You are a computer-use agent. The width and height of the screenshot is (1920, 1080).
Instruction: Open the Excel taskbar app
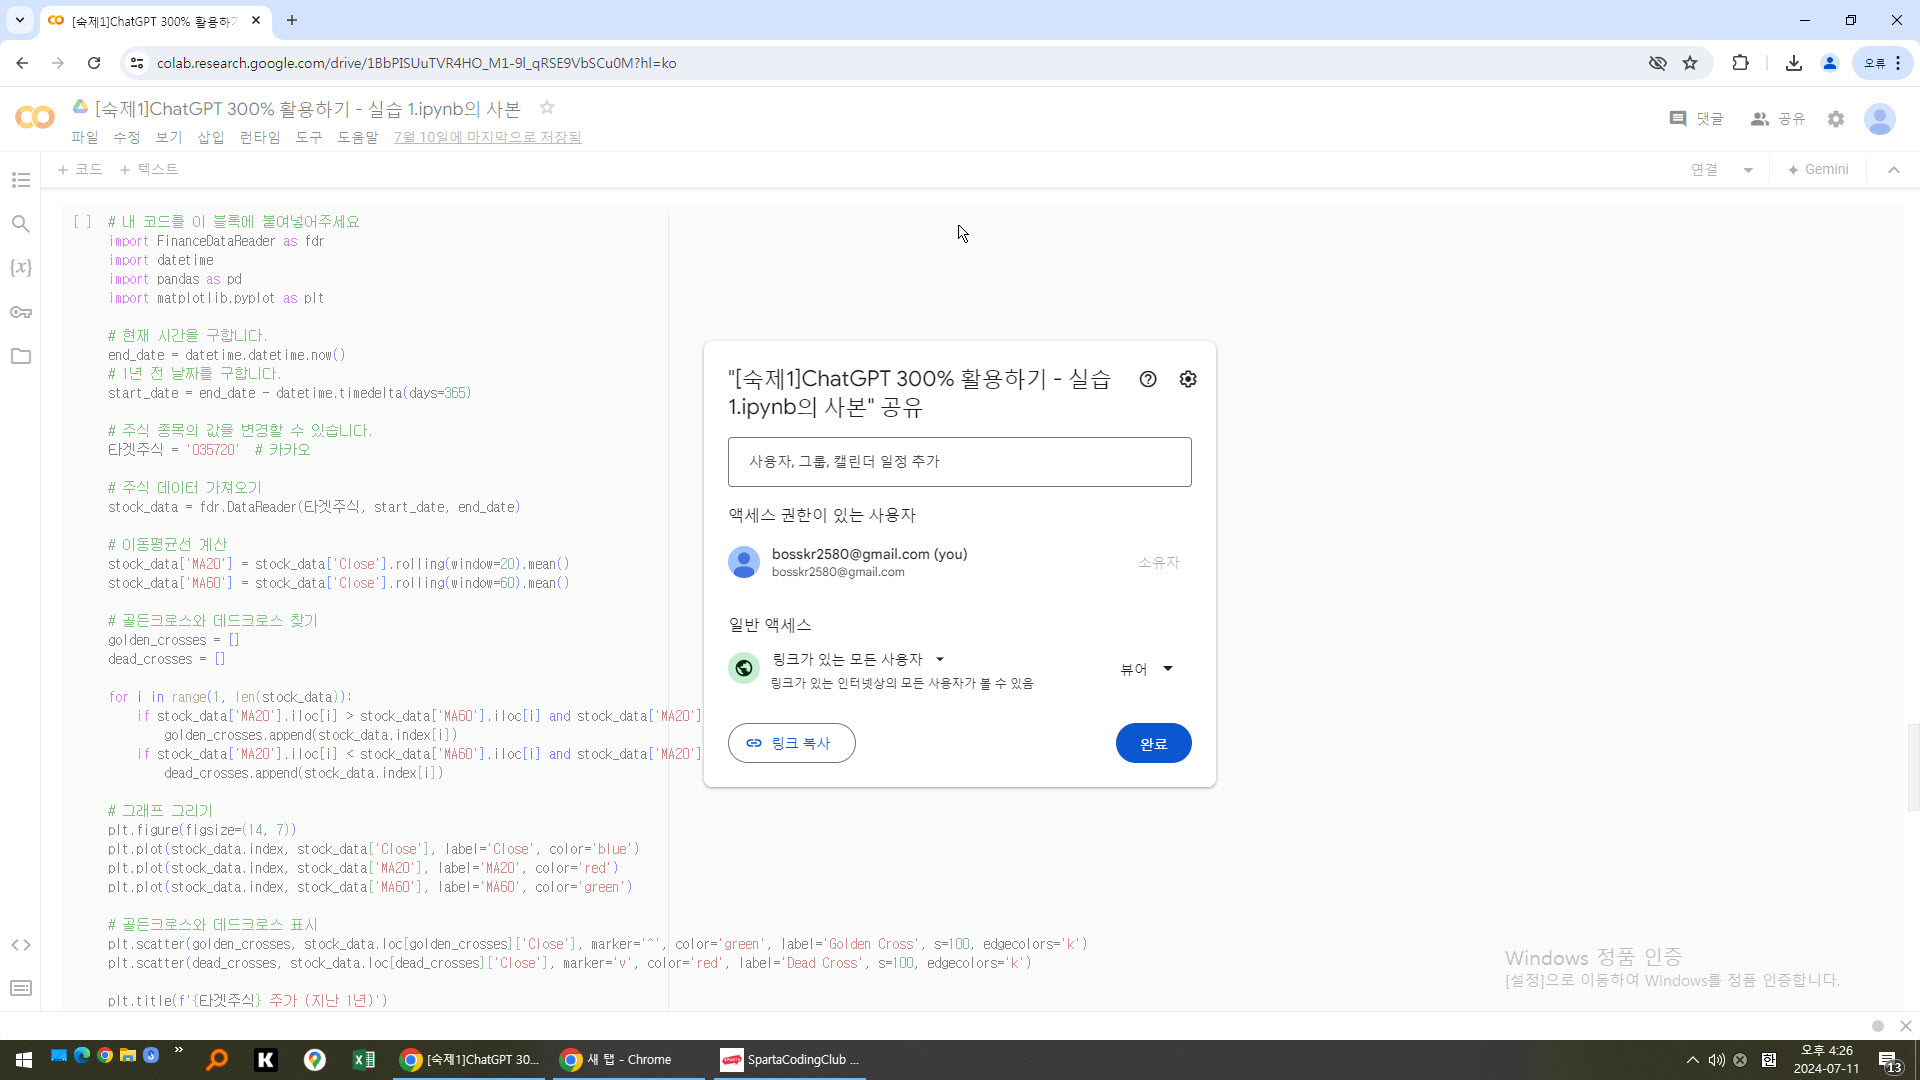coord(364,1060)
